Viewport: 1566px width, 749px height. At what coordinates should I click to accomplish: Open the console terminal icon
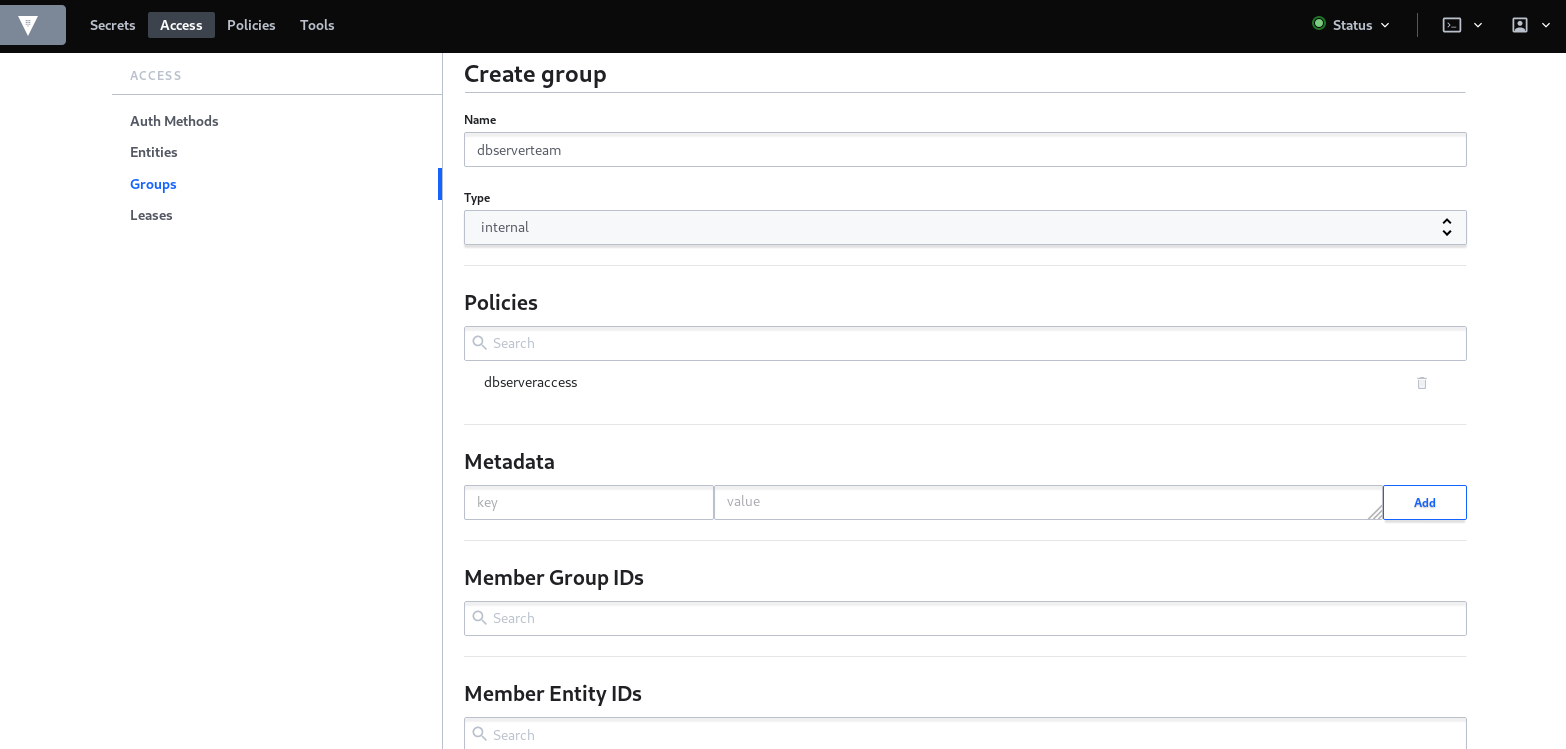[x=1451, y=25]
